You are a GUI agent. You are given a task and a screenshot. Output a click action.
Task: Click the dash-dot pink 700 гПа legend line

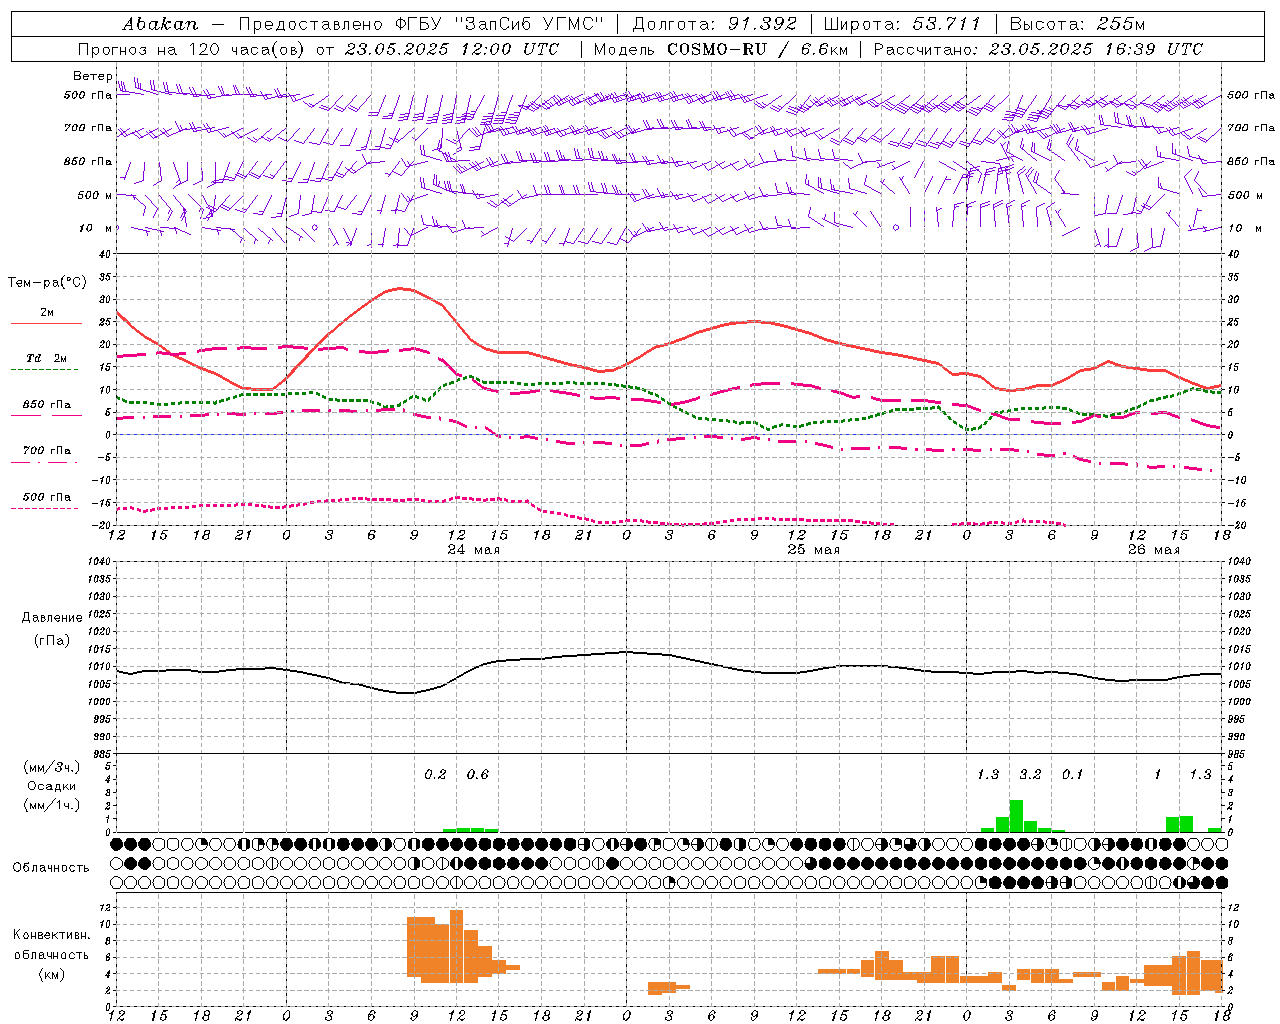(46, 461)
